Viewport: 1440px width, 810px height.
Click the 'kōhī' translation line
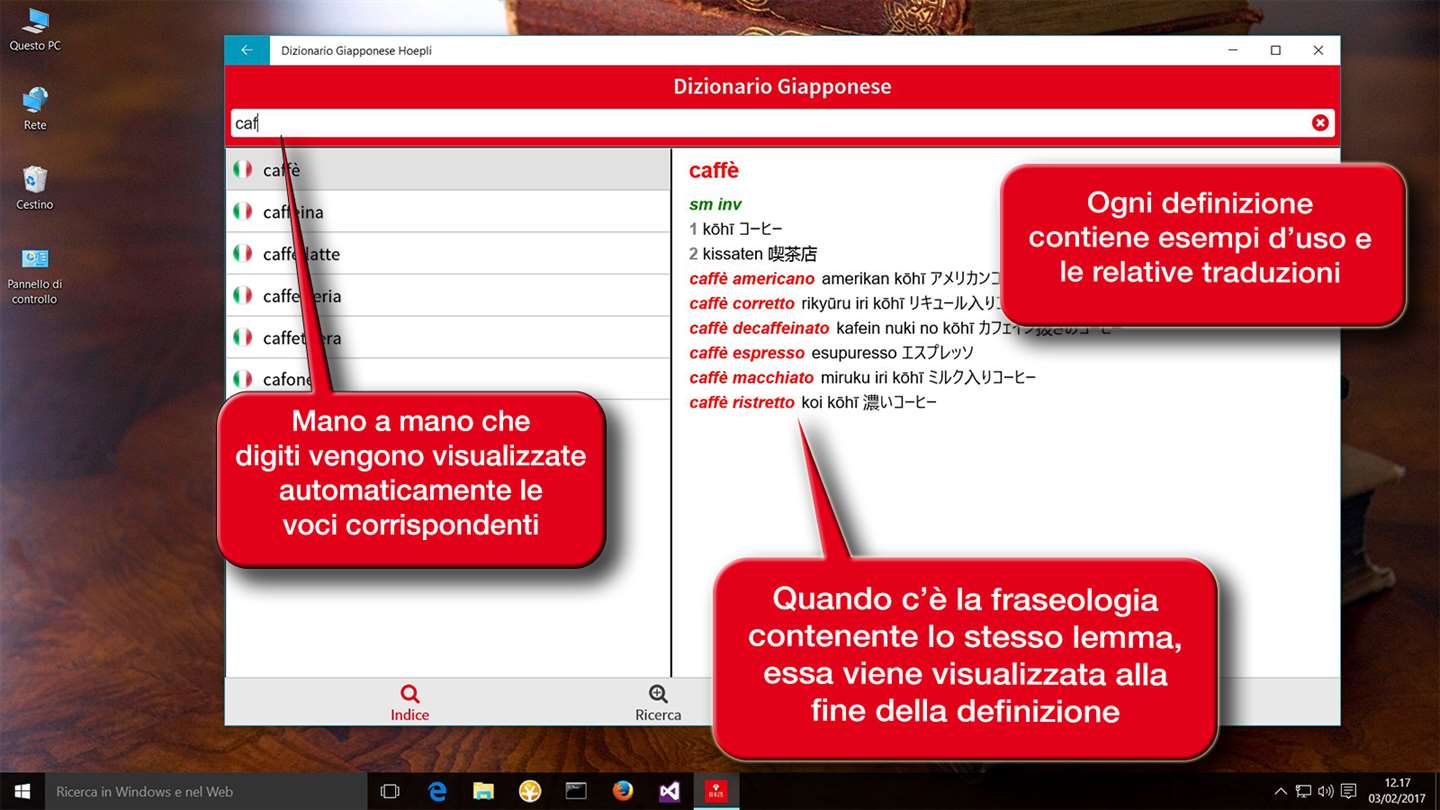point(736,229)
